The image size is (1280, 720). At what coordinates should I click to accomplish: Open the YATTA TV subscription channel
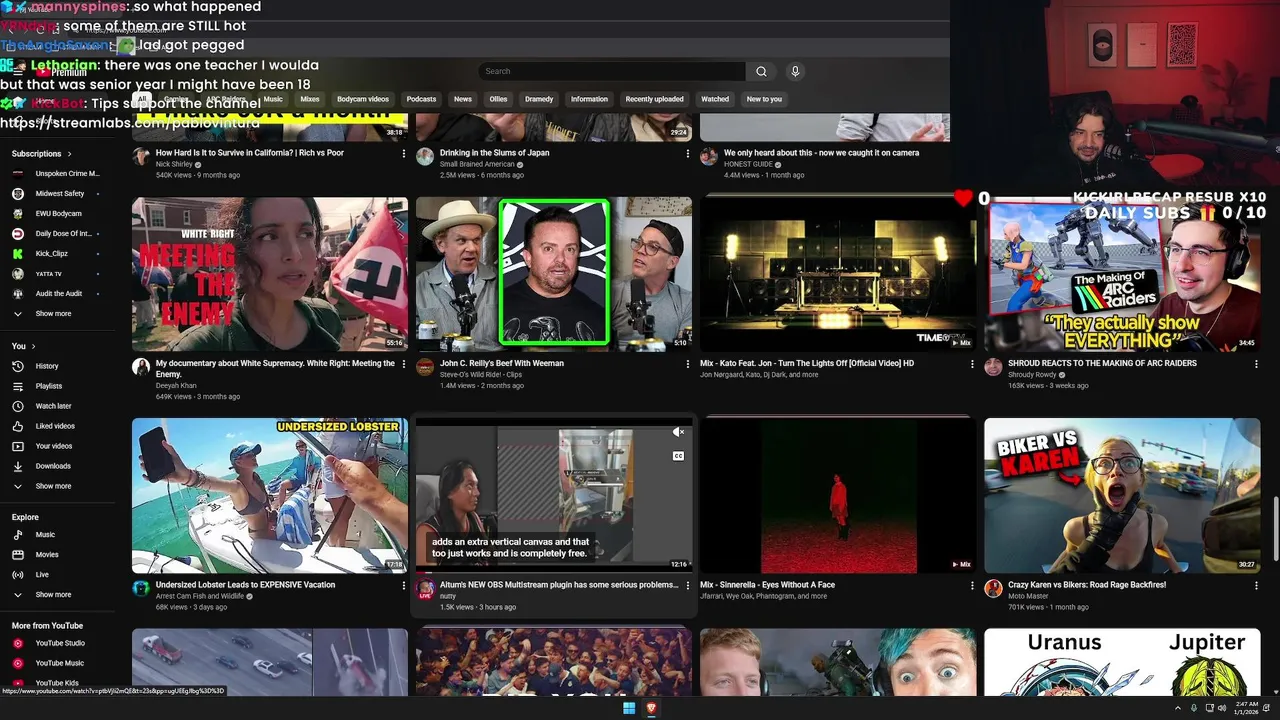tap(49, 274)
